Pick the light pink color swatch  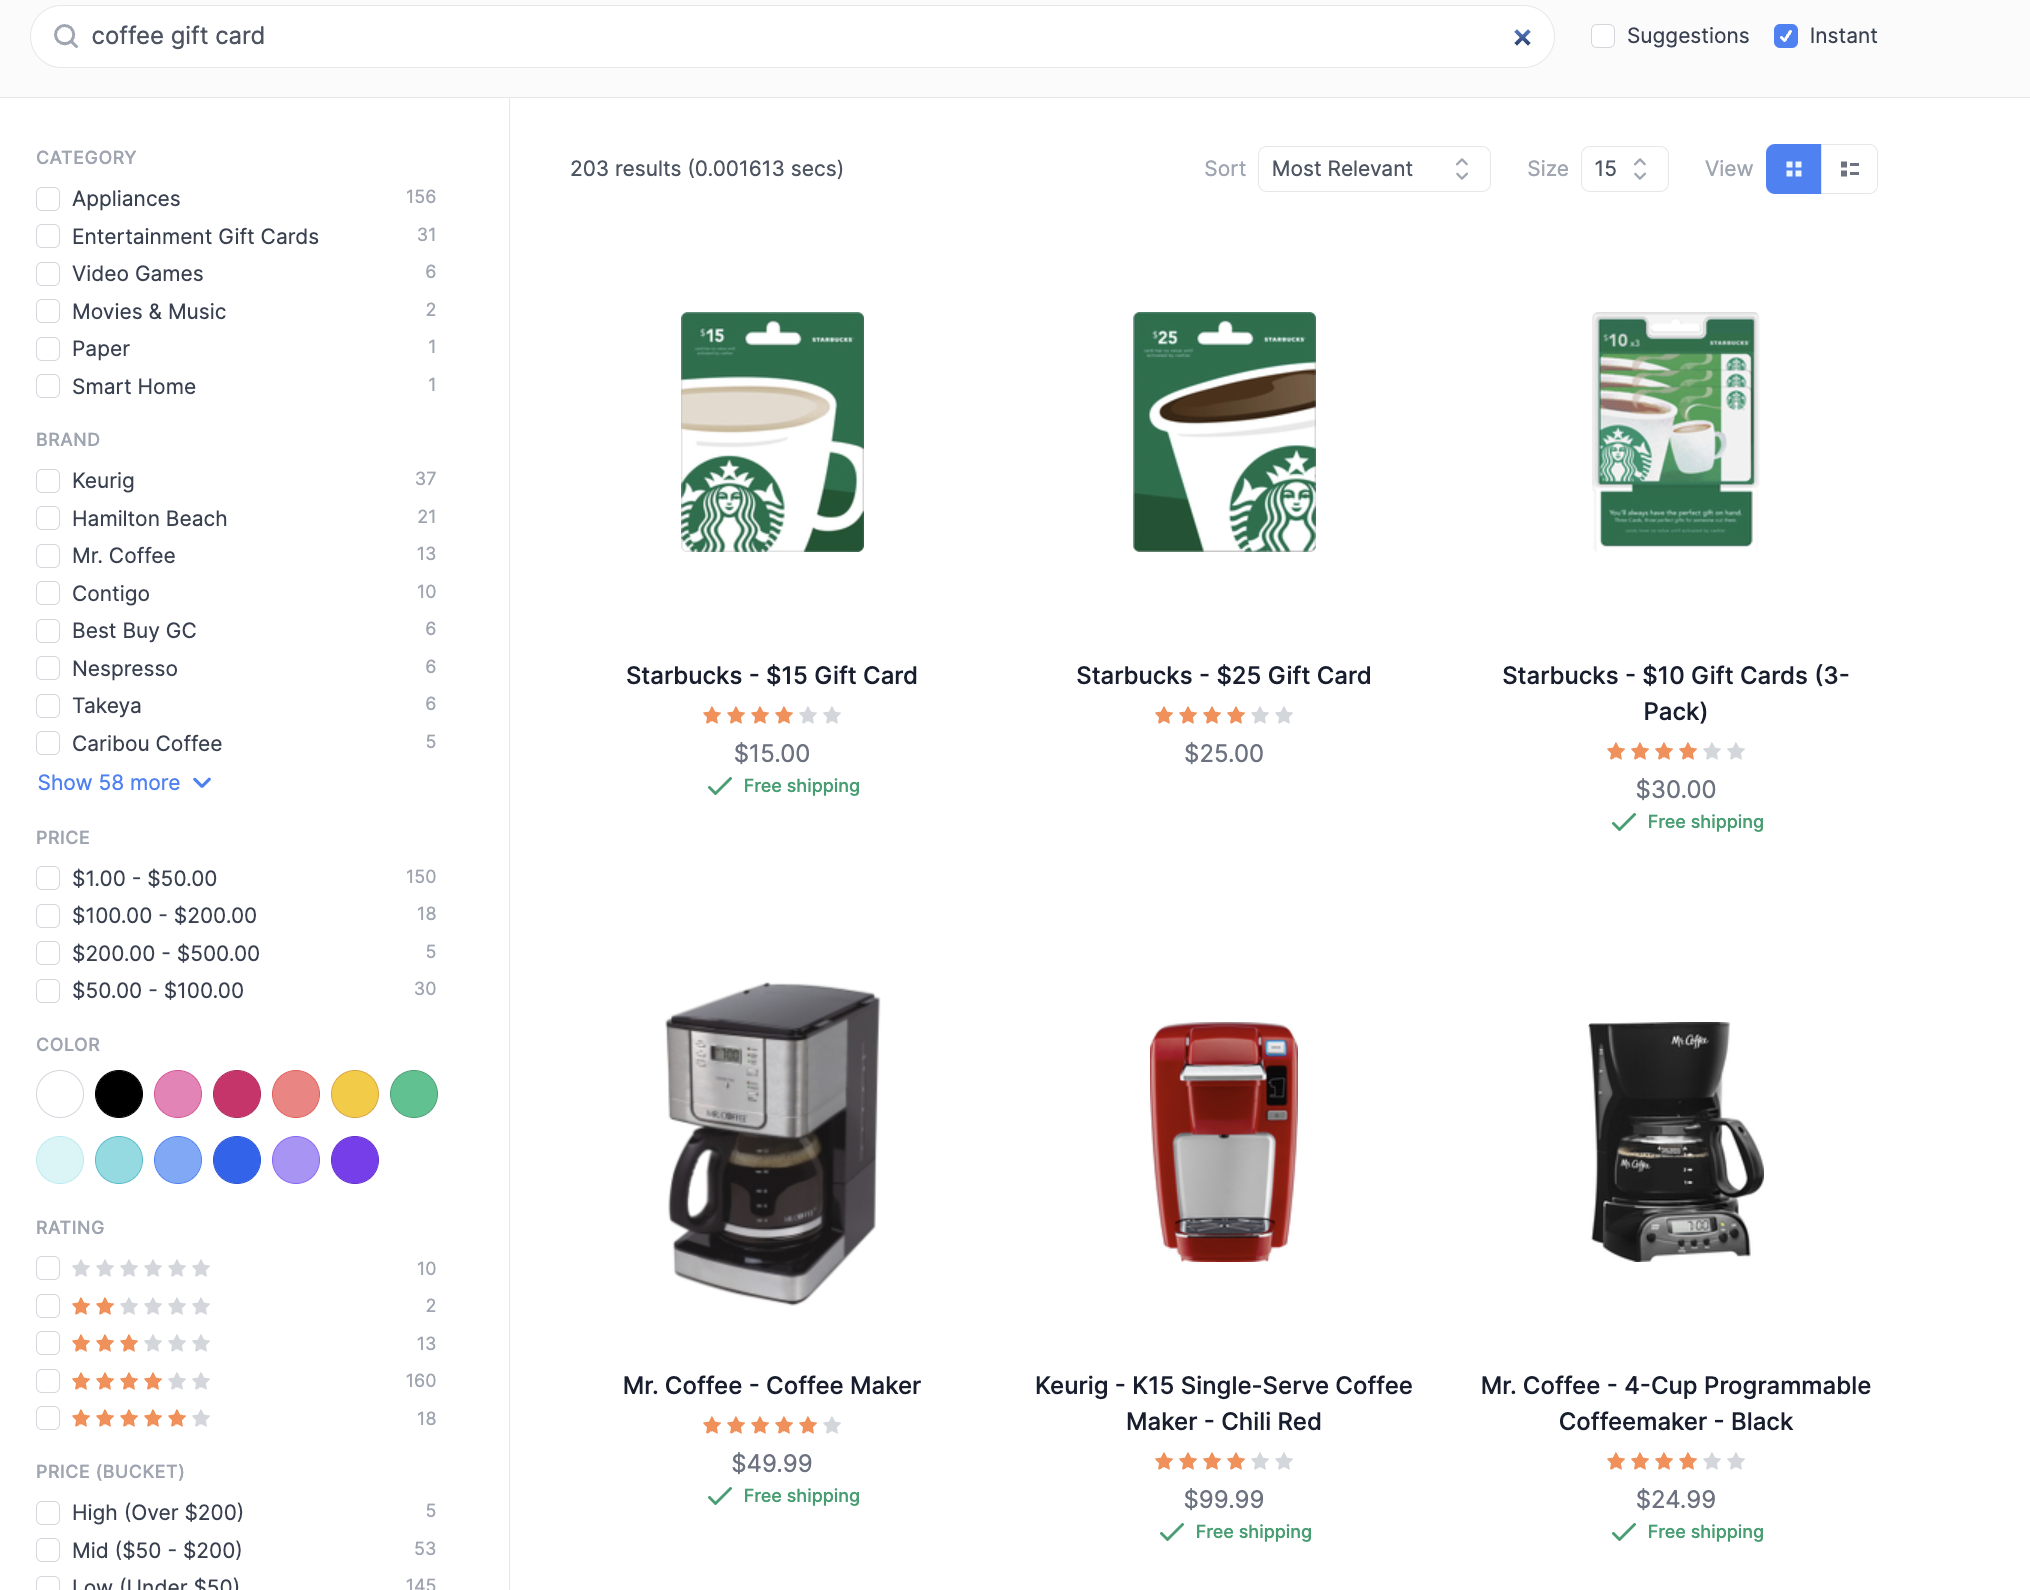pos(178,1094)
